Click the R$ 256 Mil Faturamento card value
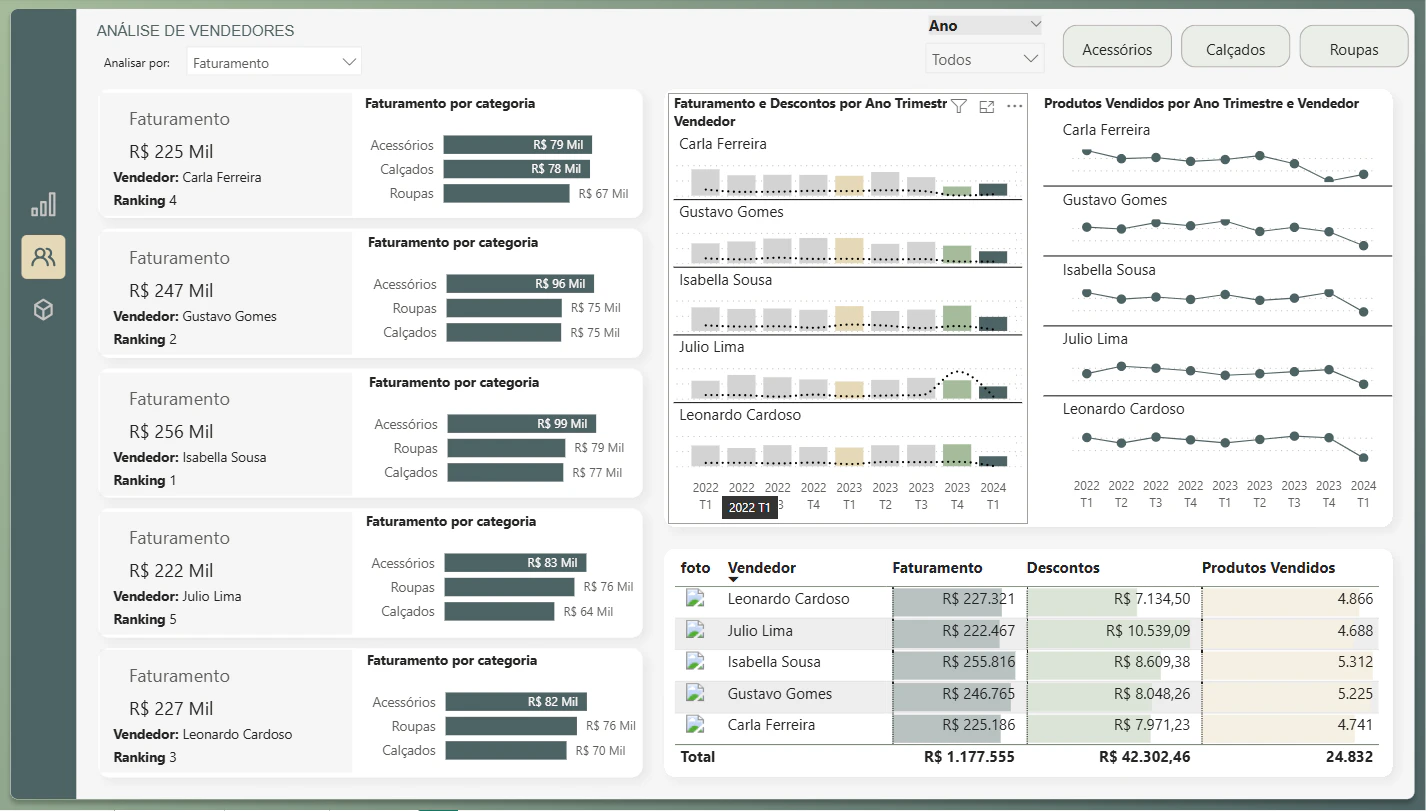 tap(171, 432)
